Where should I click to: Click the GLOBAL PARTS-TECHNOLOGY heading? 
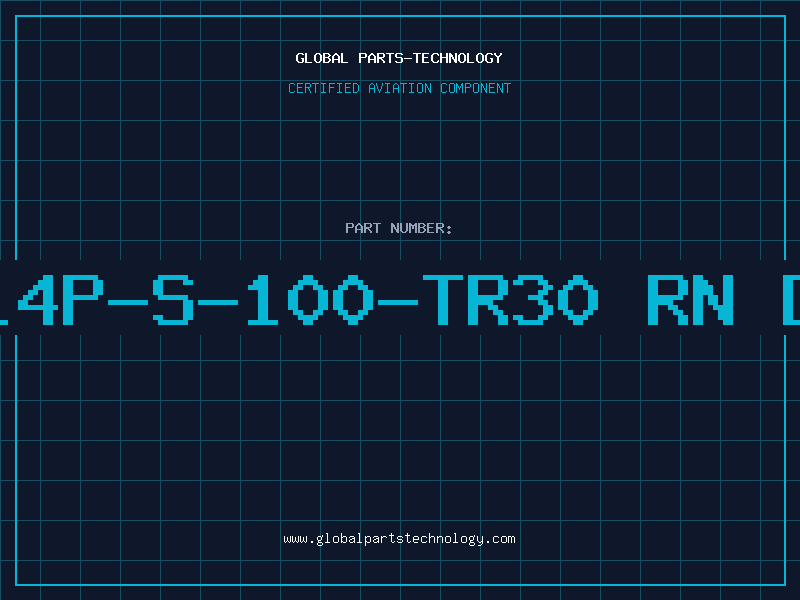pos(399,58)
